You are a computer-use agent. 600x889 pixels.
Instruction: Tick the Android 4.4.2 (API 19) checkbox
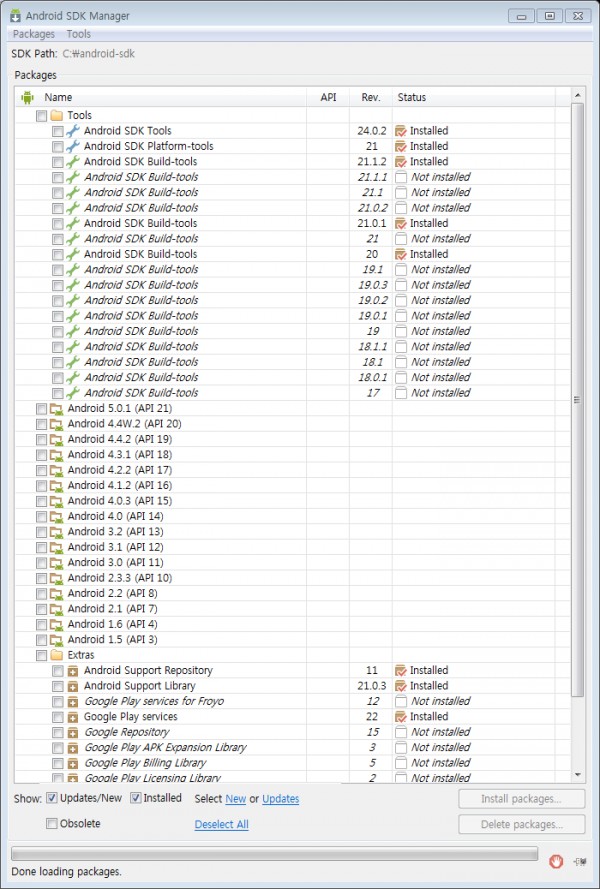pos(41,439)
